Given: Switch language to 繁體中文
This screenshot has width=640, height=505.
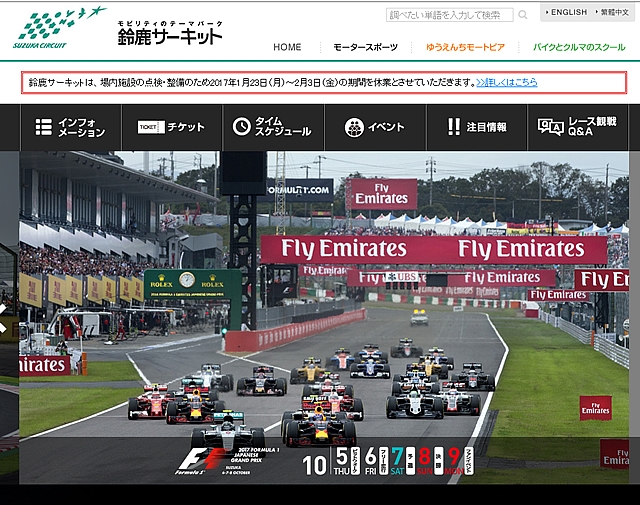Looking at the screenshot, I should click(x=612, y=12).
